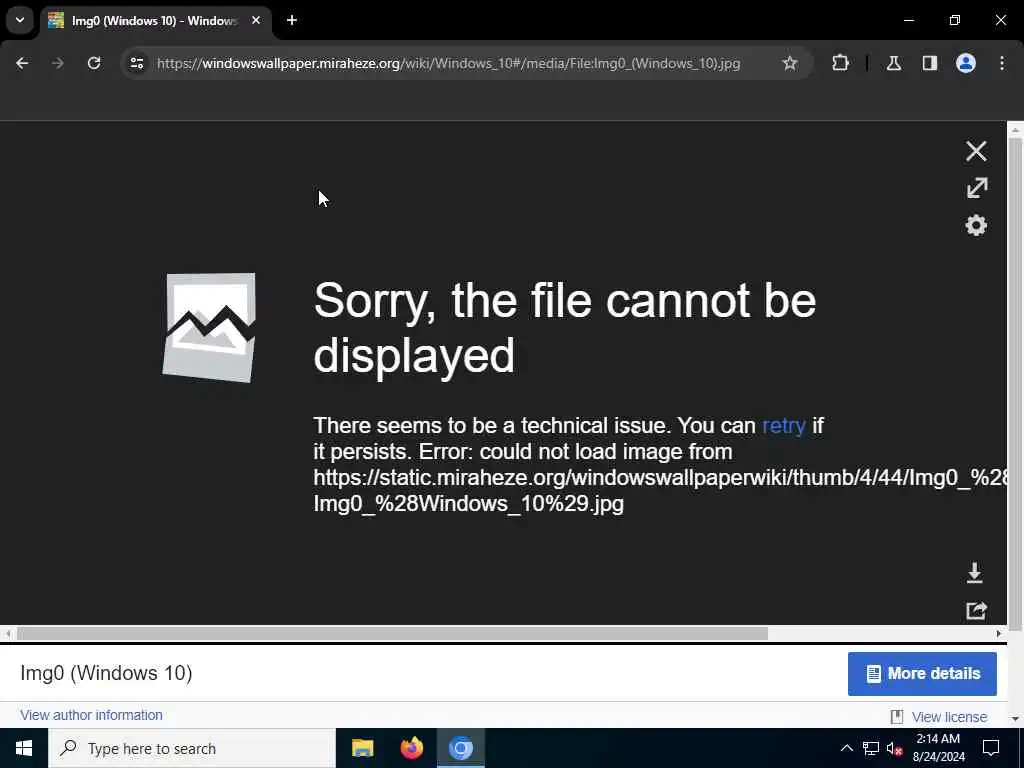Open media viewer settings gear icon
1024x768 pixels.
click(976, 225)
